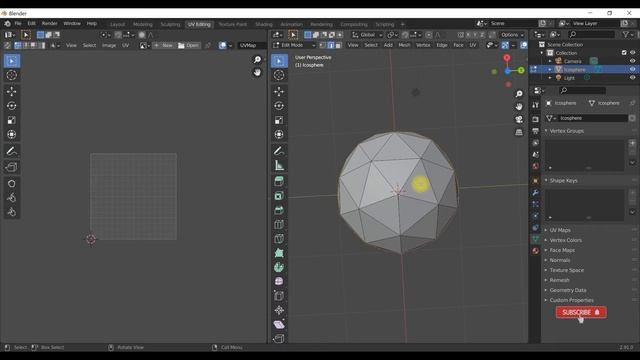Add a vertex group with the plus button

(632, 143)
